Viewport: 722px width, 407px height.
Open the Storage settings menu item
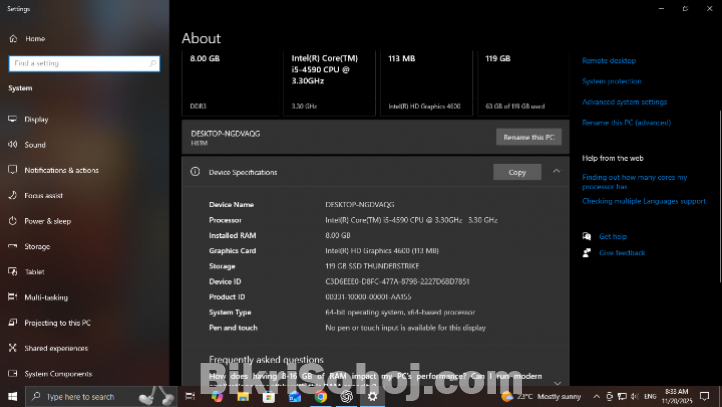[x=37, y=246]
